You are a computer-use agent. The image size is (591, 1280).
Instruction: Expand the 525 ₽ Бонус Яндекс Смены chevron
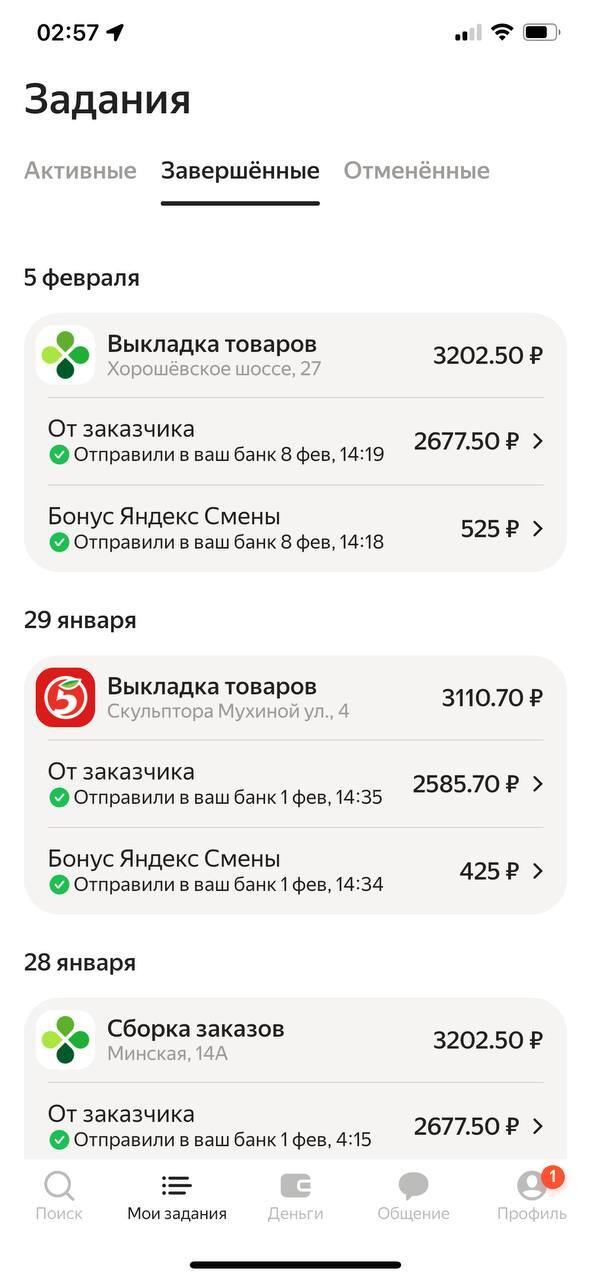pyautogui.click(x=537, y=528)
